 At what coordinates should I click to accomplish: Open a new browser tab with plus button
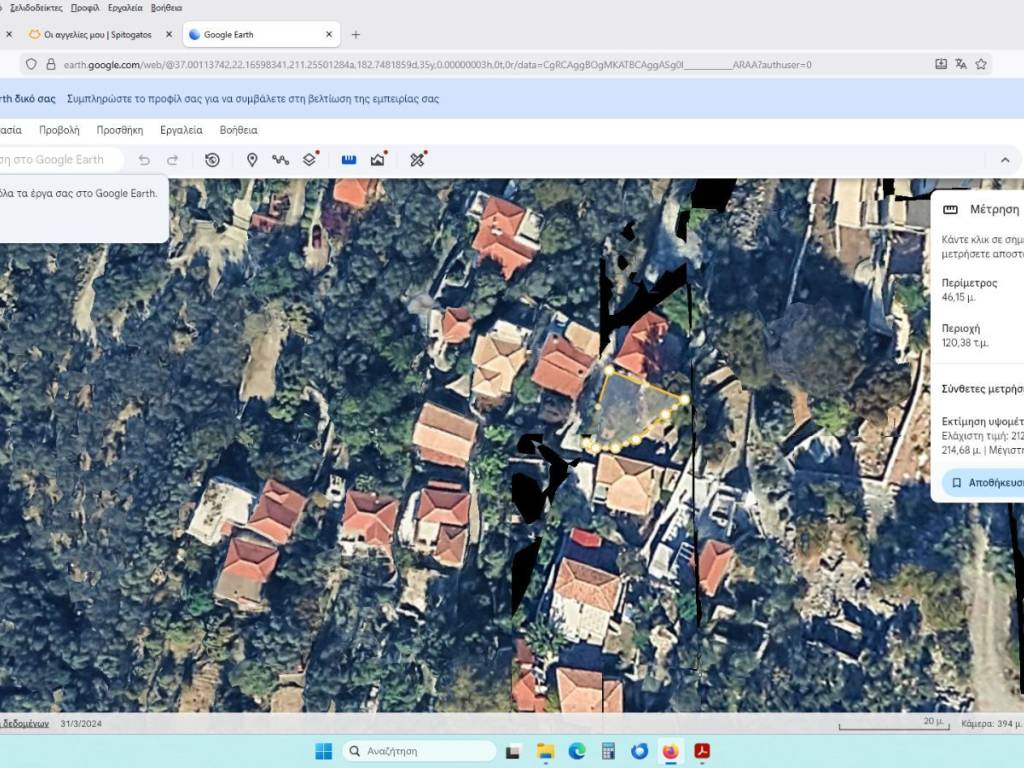coord(355,35)
